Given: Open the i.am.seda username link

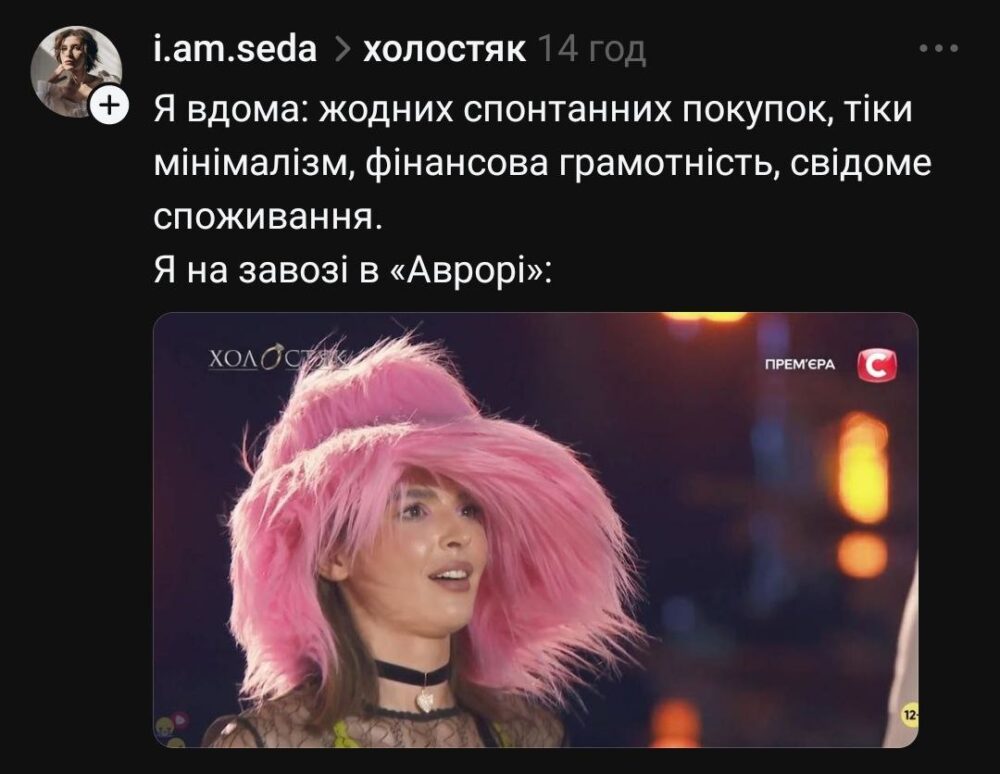Looking at the screenshot, I should 235,50.
